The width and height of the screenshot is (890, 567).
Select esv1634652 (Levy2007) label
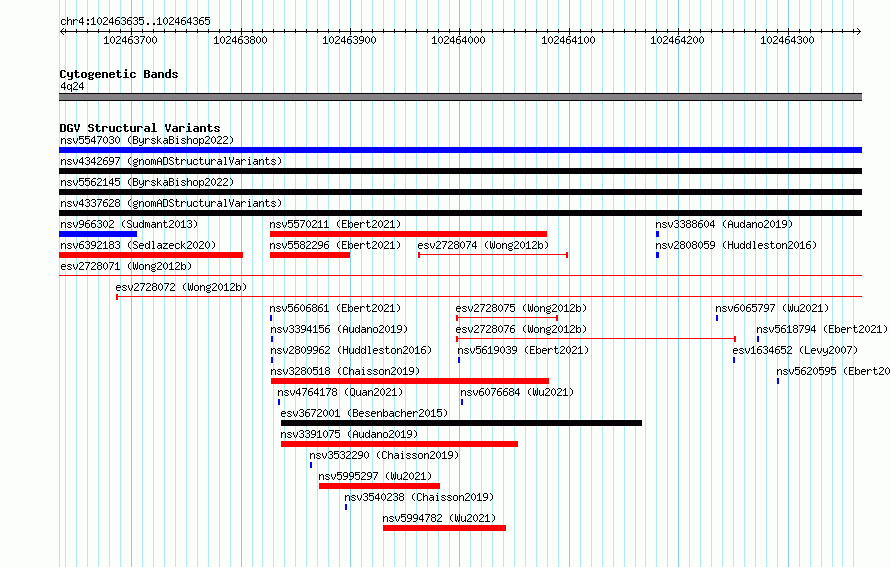coord(795,350)
